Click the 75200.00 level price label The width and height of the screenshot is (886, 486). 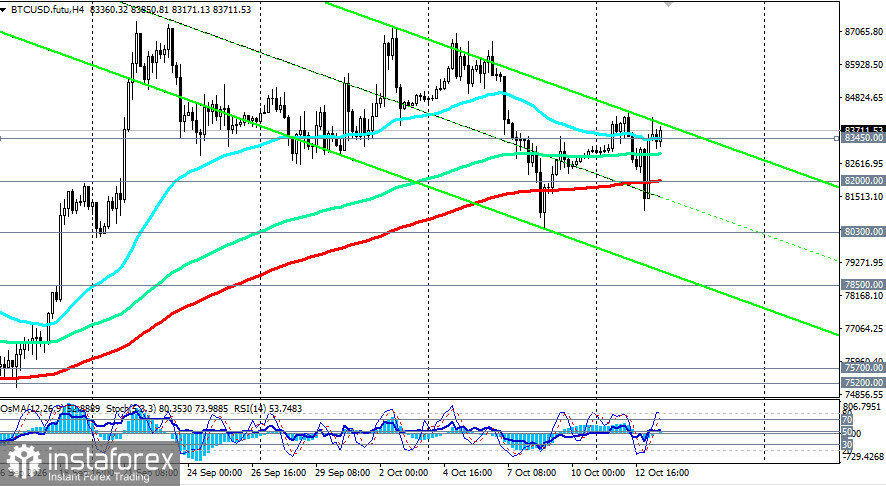pos(863,383)
